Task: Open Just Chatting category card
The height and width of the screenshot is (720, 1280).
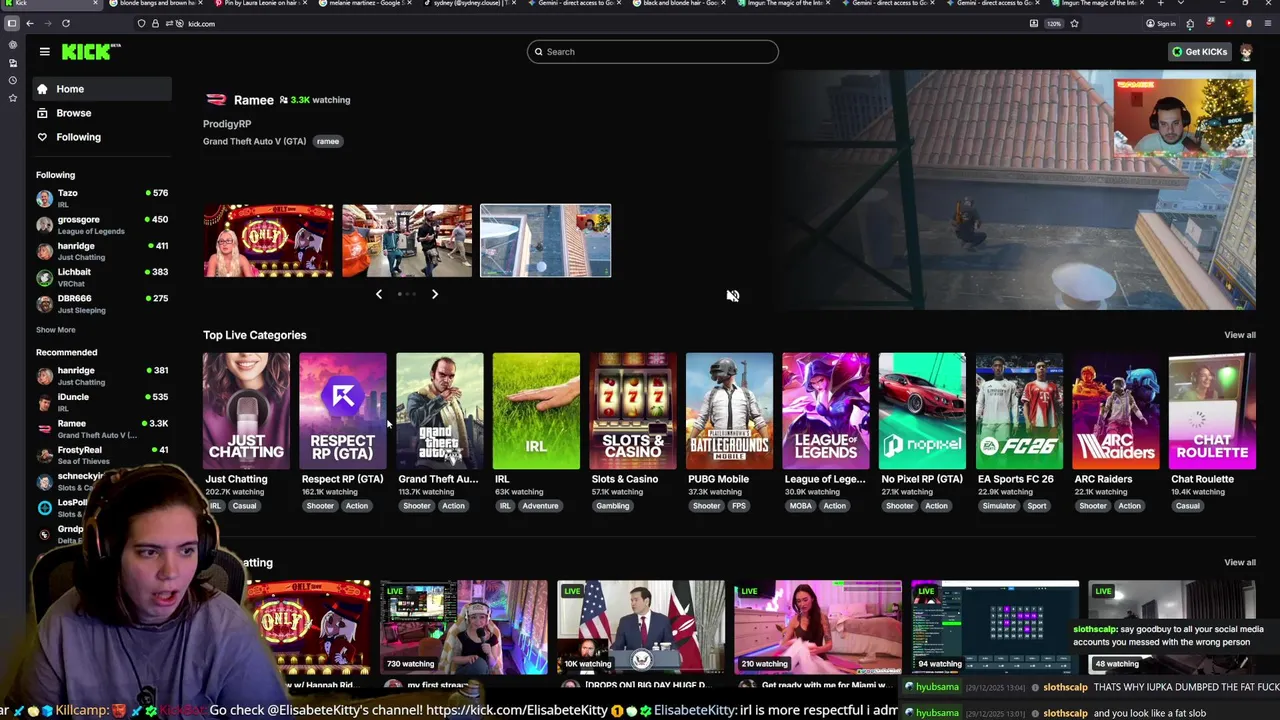Action: 246,411
